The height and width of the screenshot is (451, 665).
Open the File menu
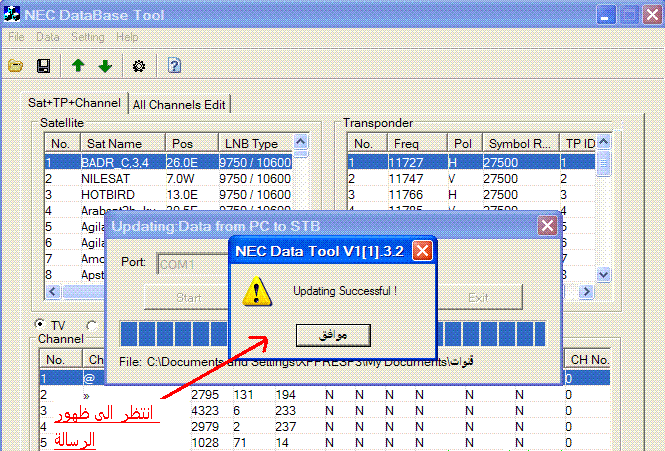16,37
